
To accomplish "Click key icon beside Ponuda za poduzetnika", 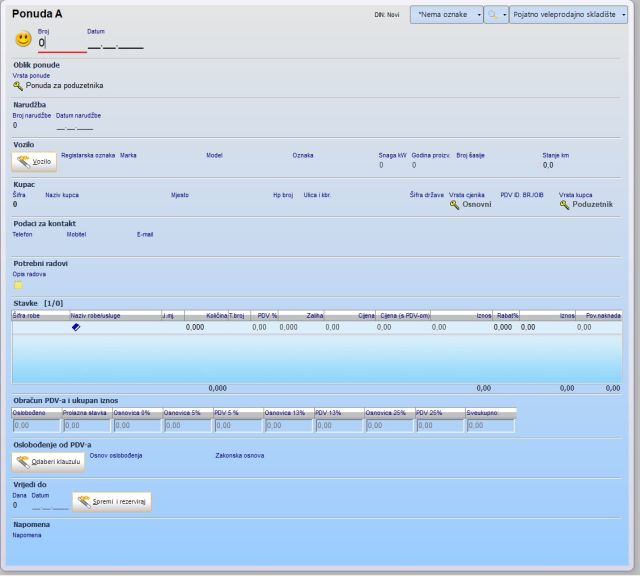I will click(x=18, y=86).
